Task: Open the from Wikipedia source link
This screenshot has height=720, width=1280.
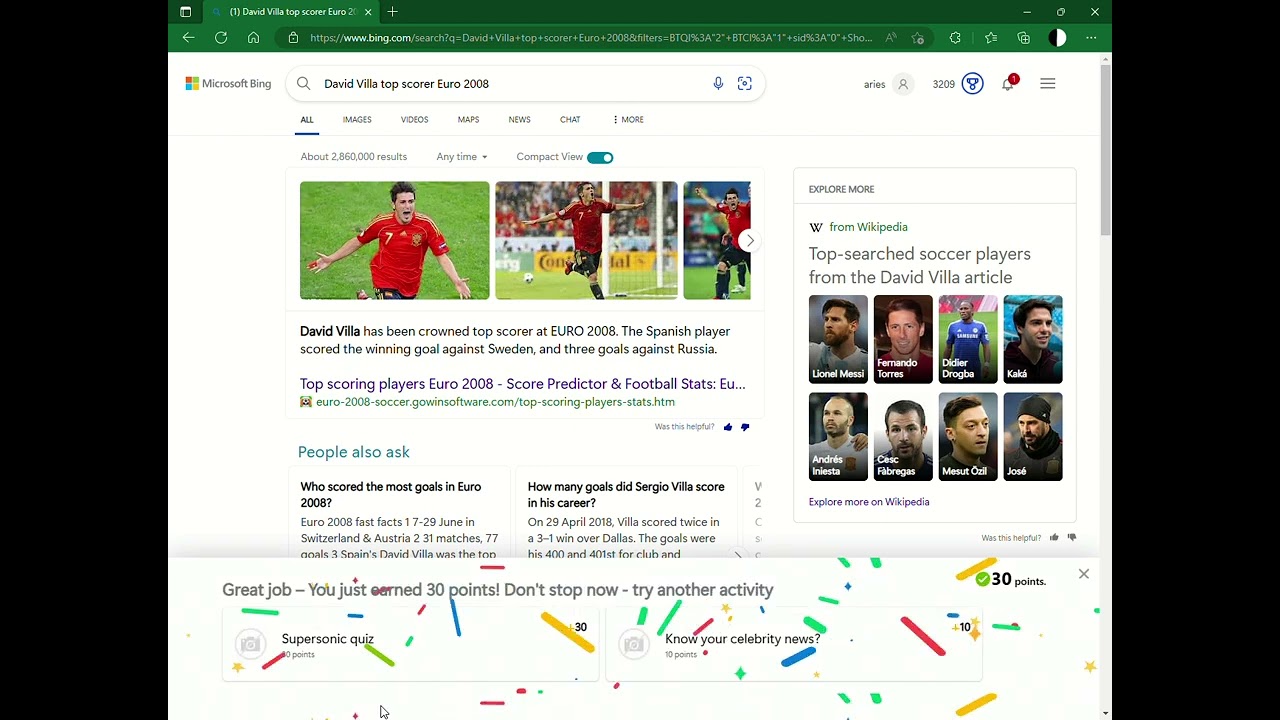Action: pyautogui.click(x=868, y=227)
